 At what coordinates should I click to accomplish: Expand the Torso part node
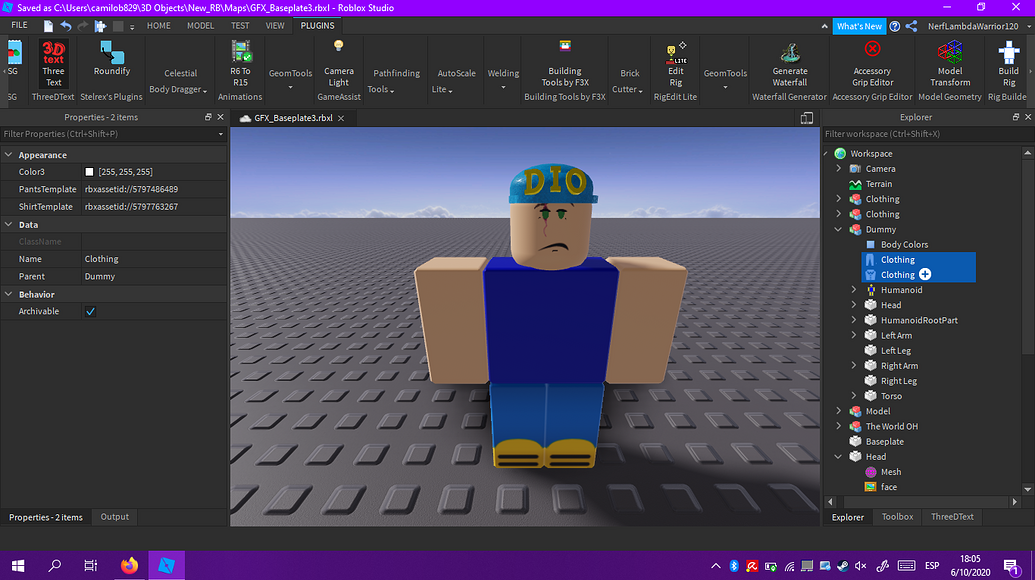point(853,396)
